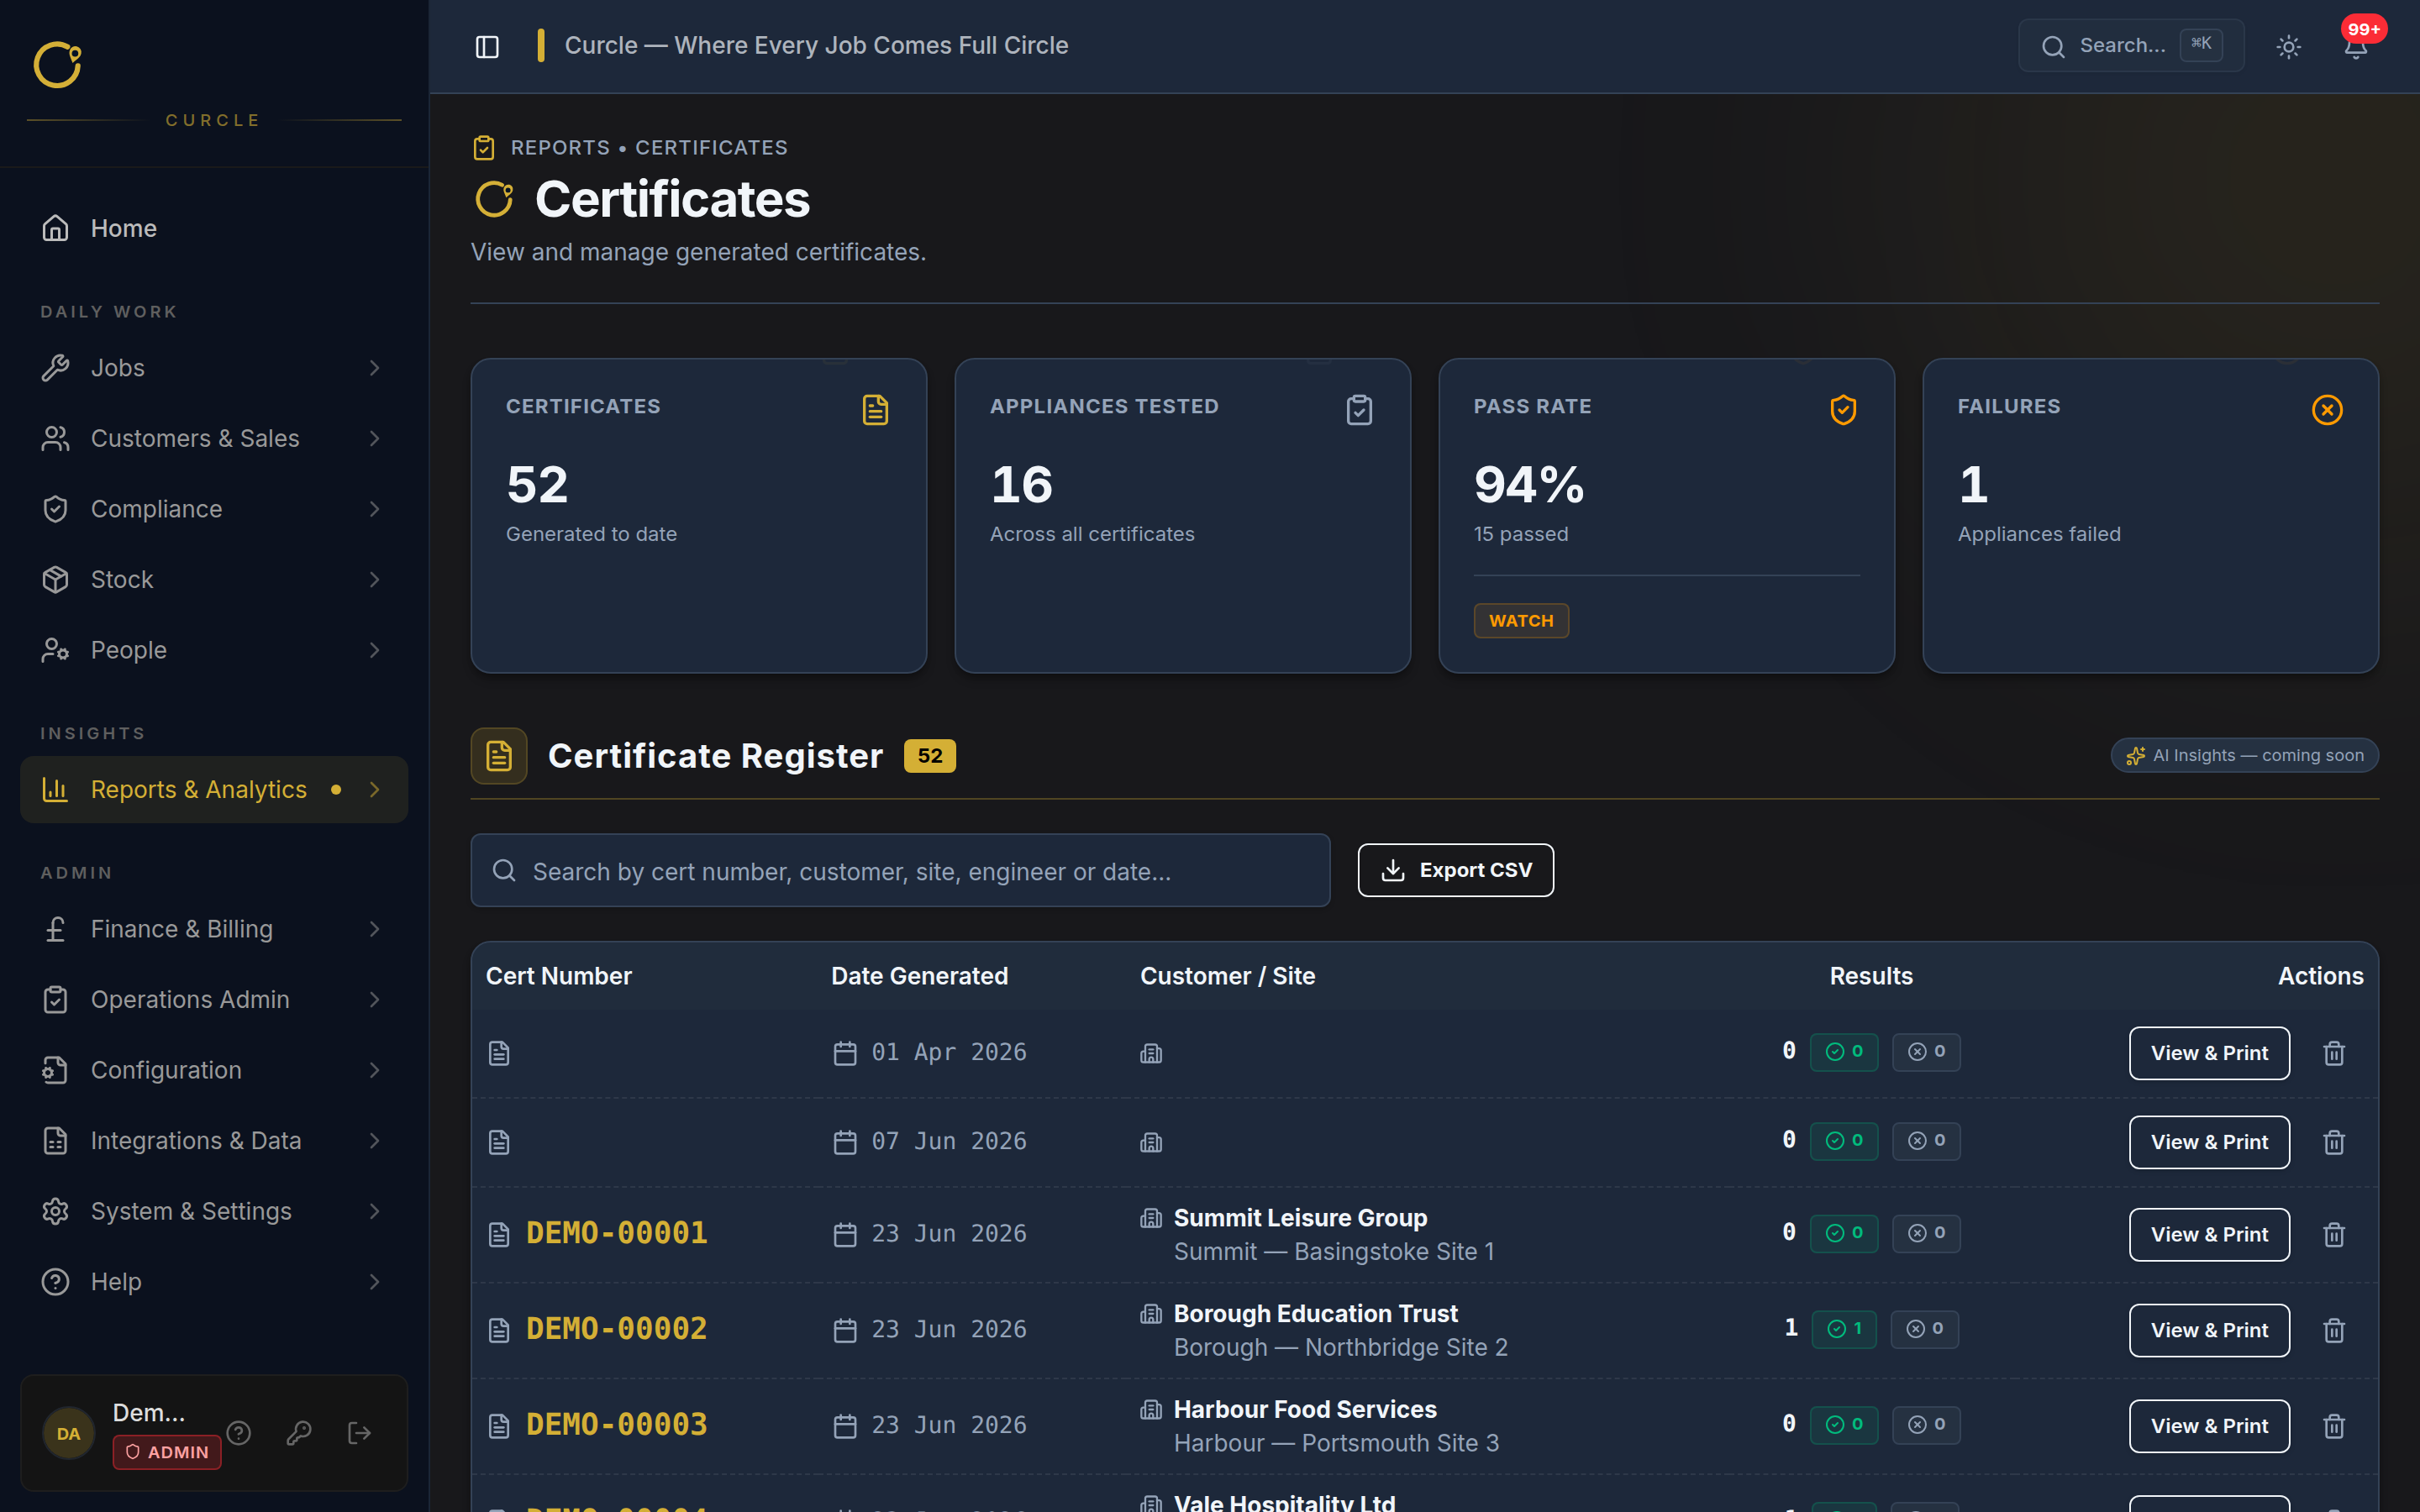Viewport: 2420px width, 1512px height.
Task: Open the notifications bell
Action: 2355,46
